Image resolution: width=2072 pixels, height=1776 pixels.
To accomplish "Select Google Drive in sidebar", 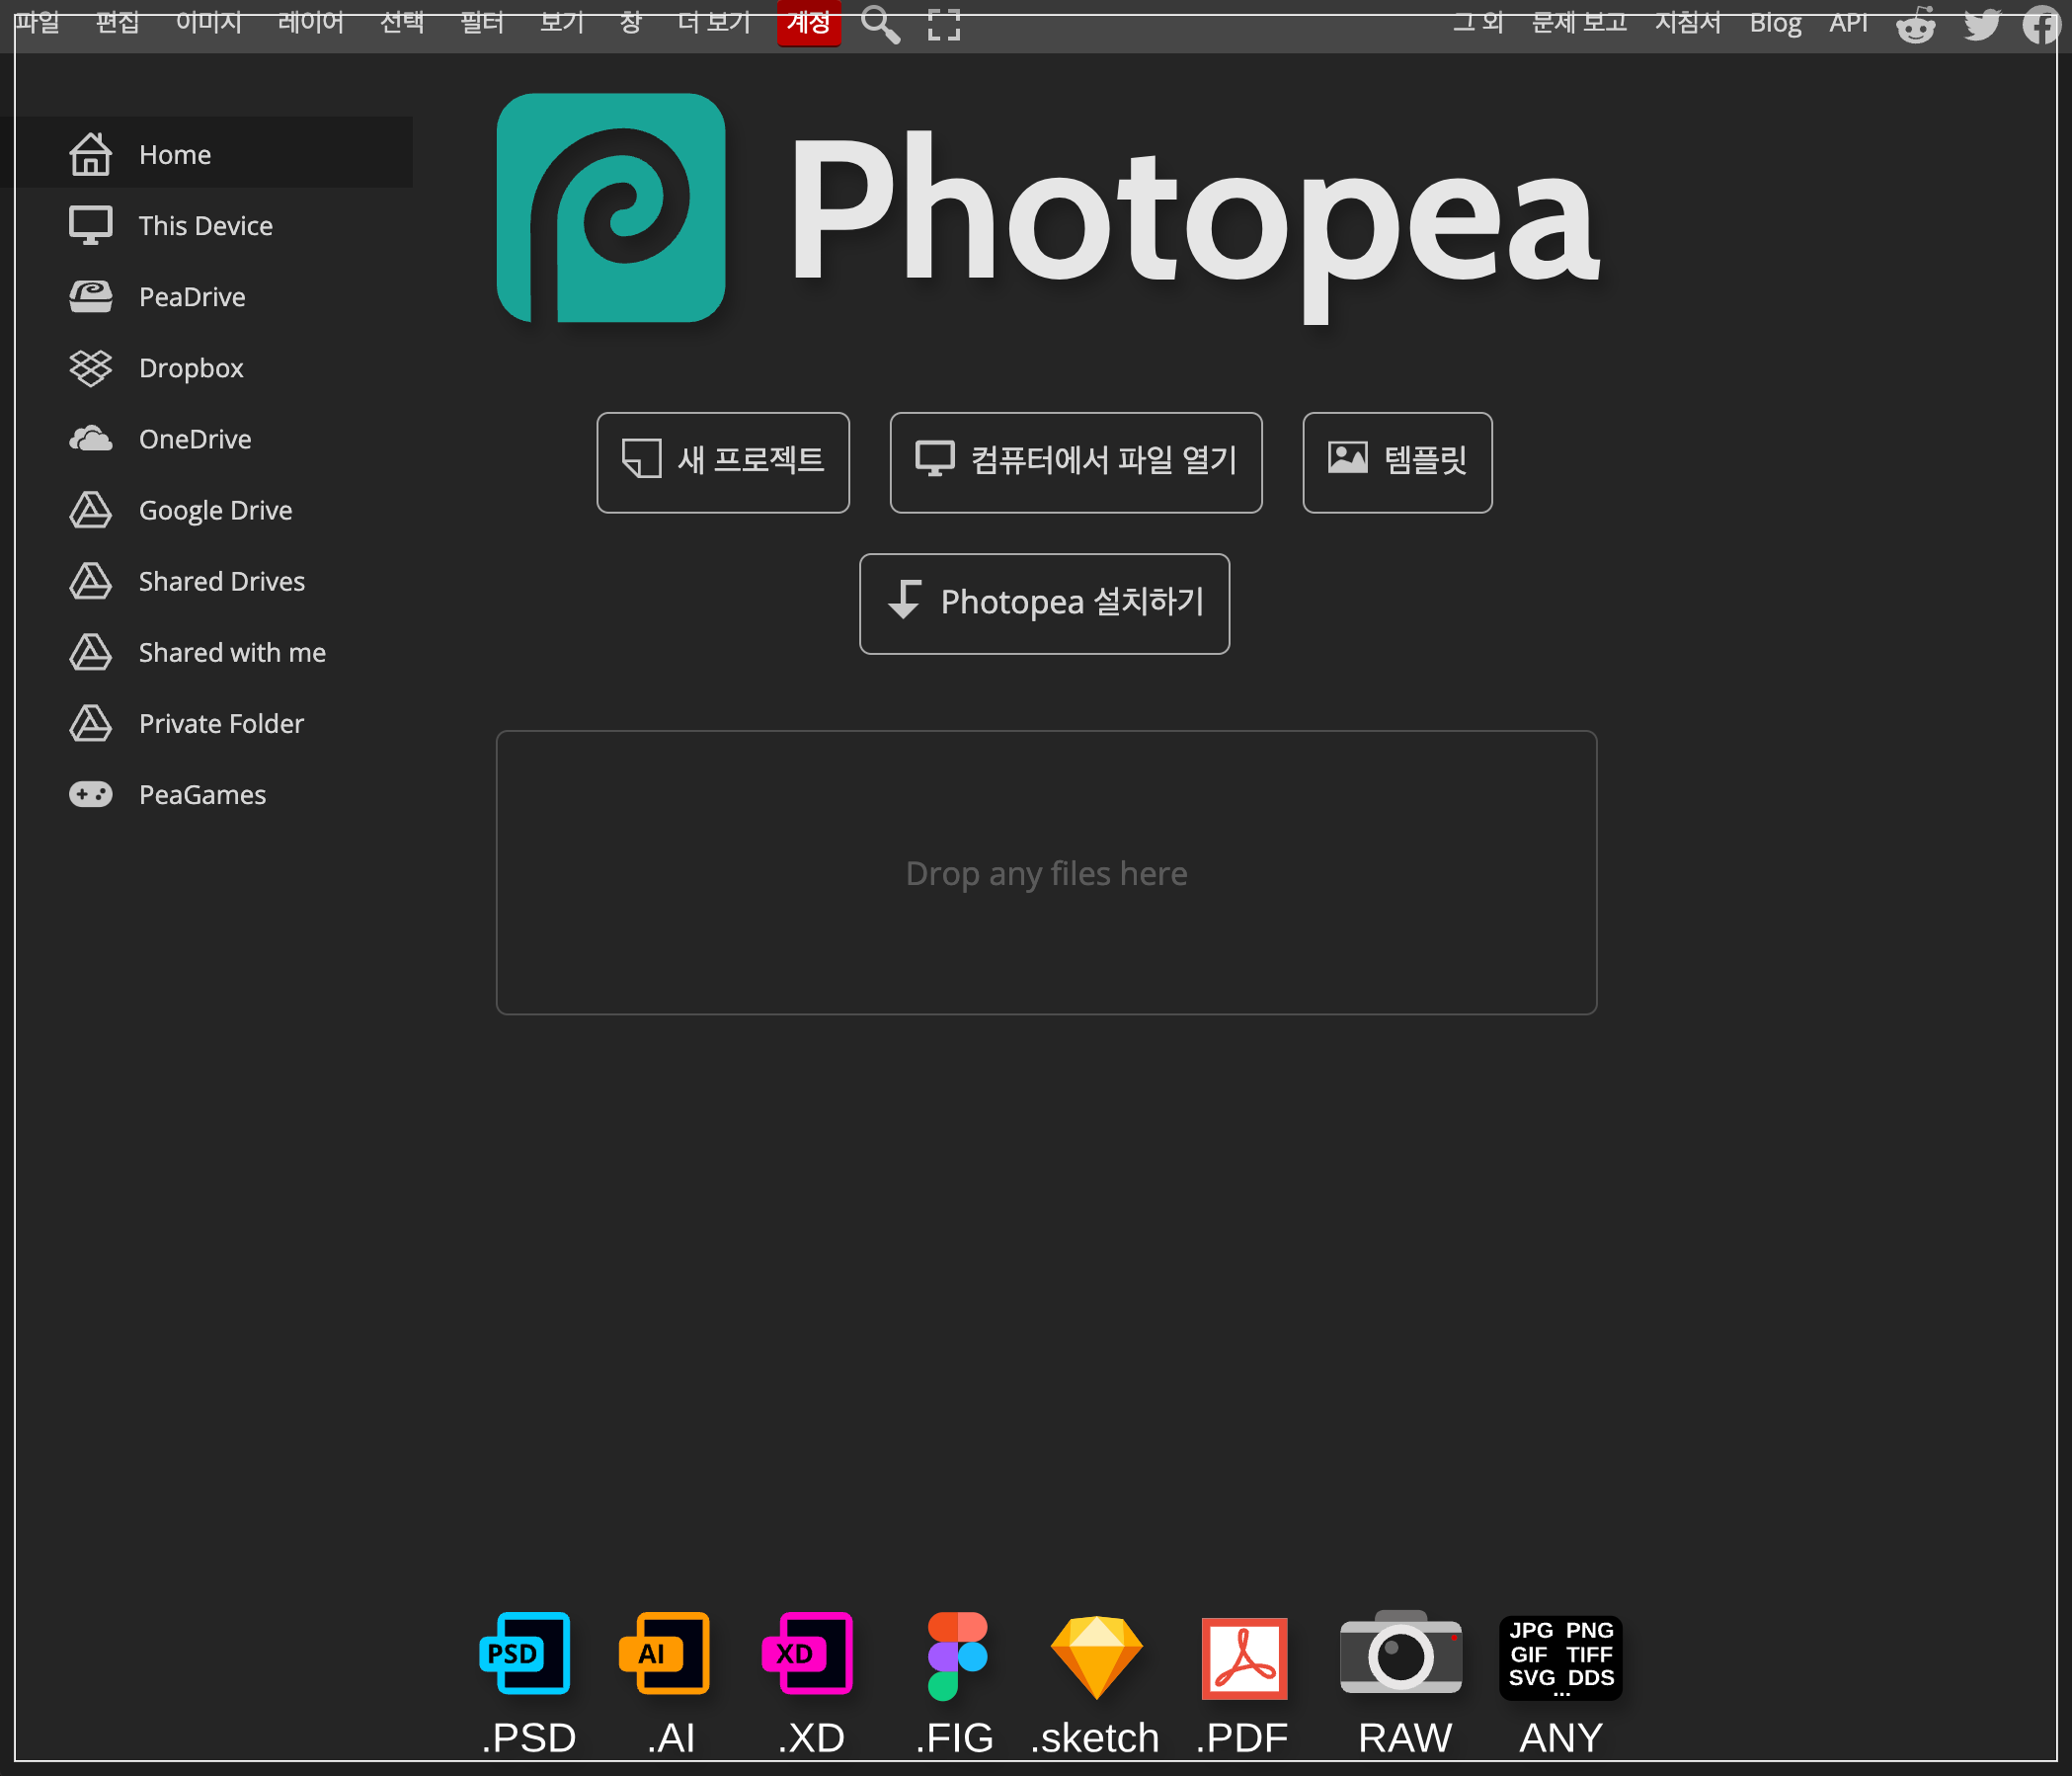I will 215,510.
